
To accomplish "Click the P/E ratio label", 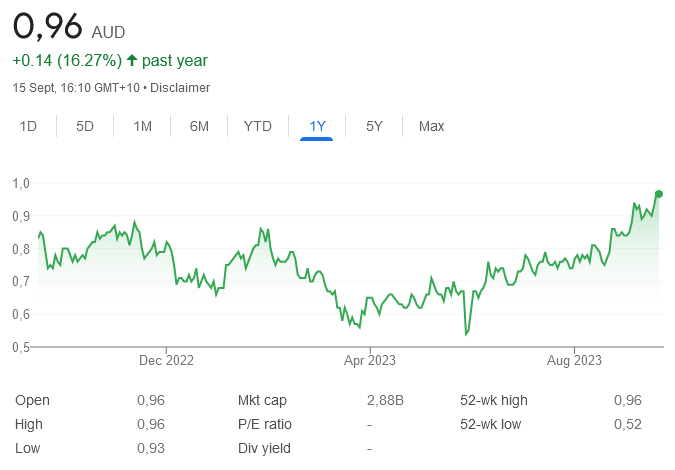I will pos(265,424).
